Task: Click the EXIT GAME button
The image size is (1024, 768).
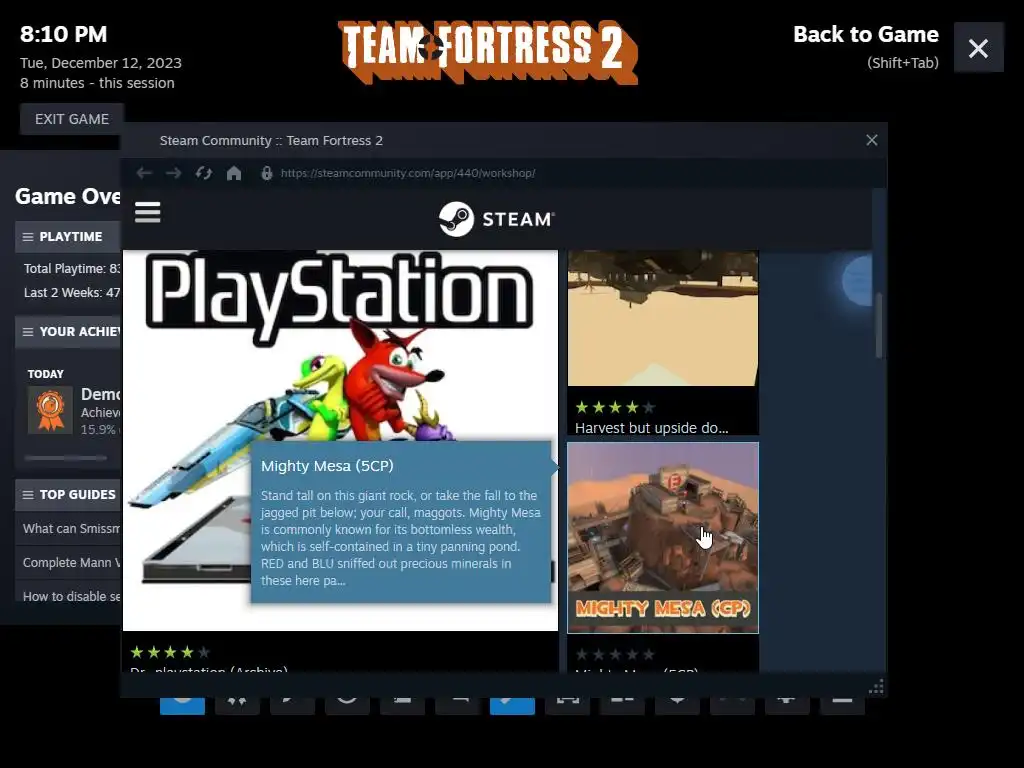Action: (x=72, y=119)
